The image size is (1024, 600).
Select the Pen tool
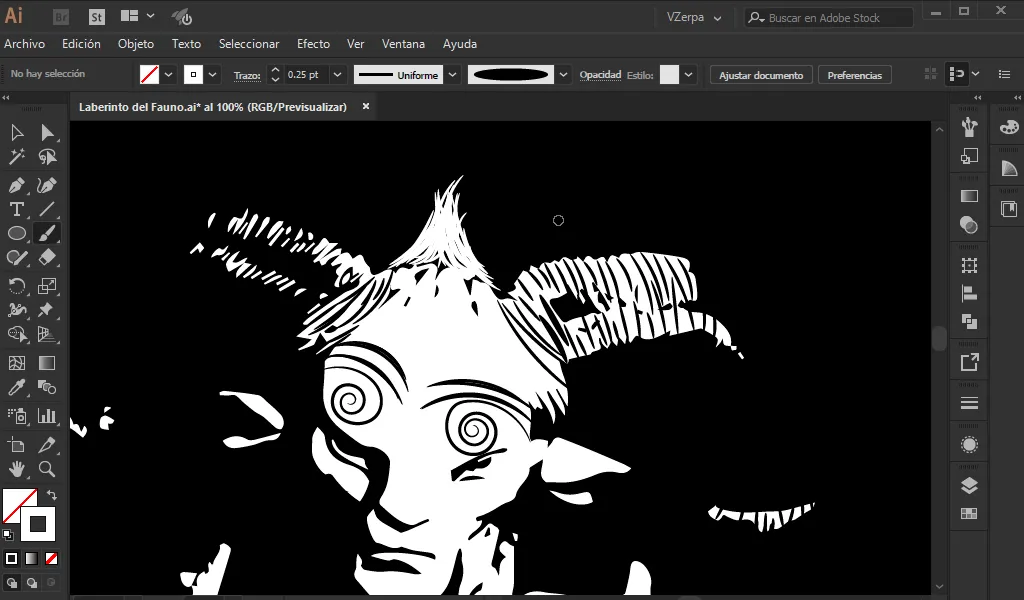17,185
